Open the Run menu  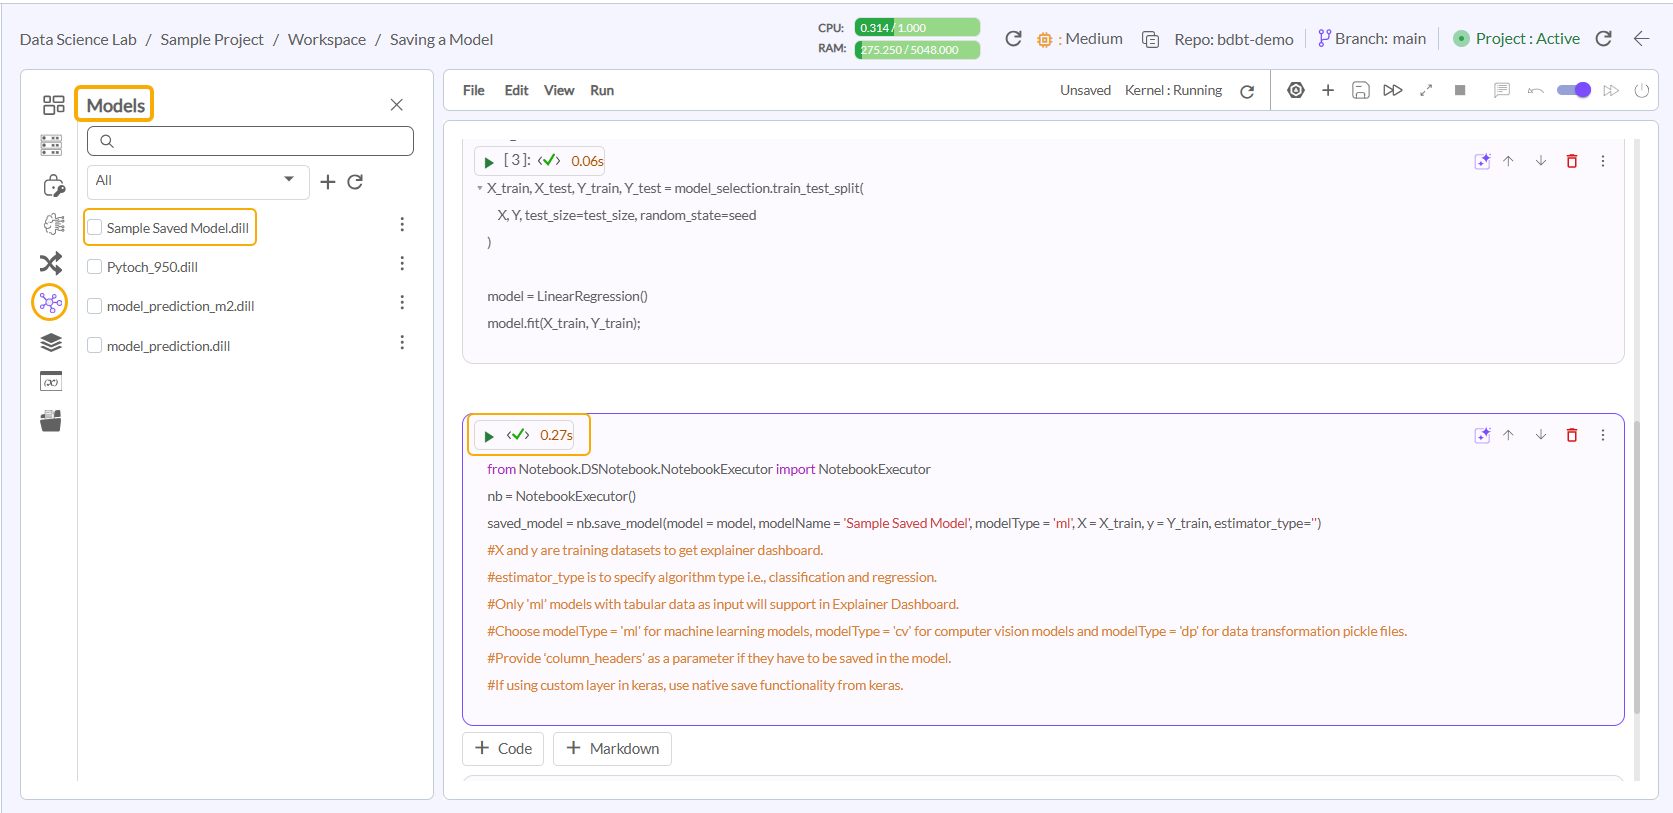click(601, 90)
